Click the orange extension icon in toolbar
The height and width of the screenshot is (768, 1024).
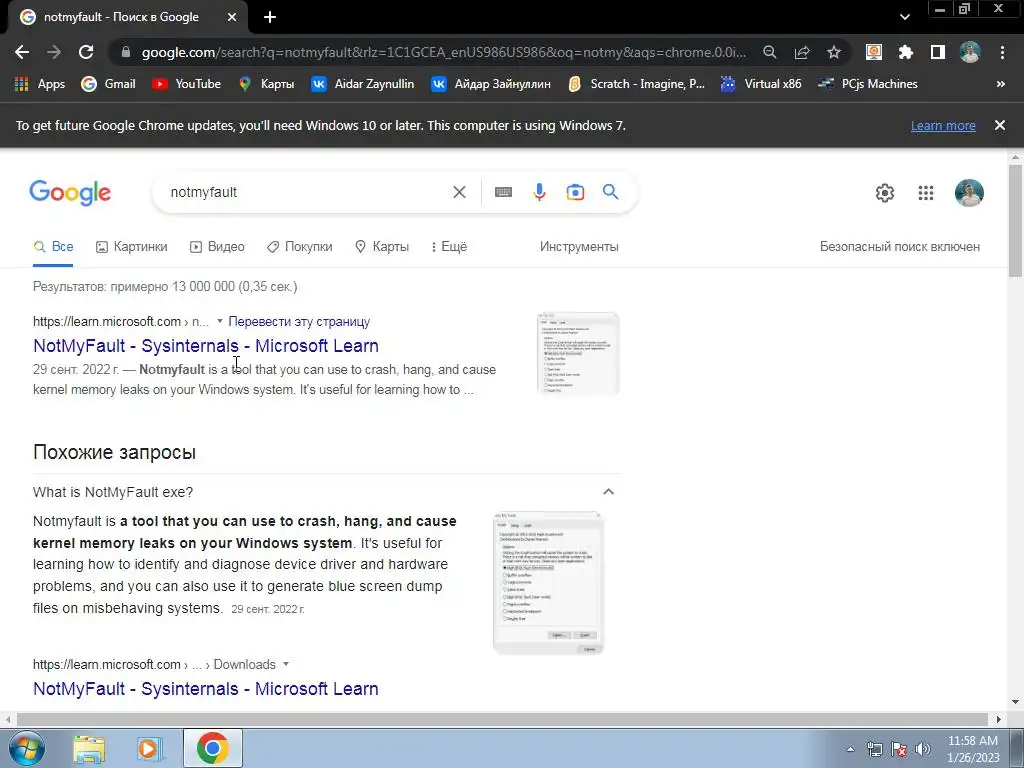tap(874, 52)
